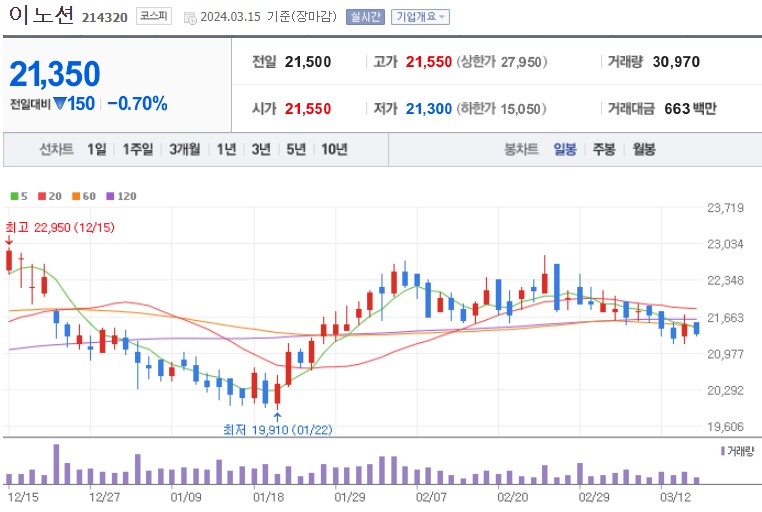Click the red 20-day average legend swatch
Viewport: 762px width, 512px height.
click(x=42, y=196)
